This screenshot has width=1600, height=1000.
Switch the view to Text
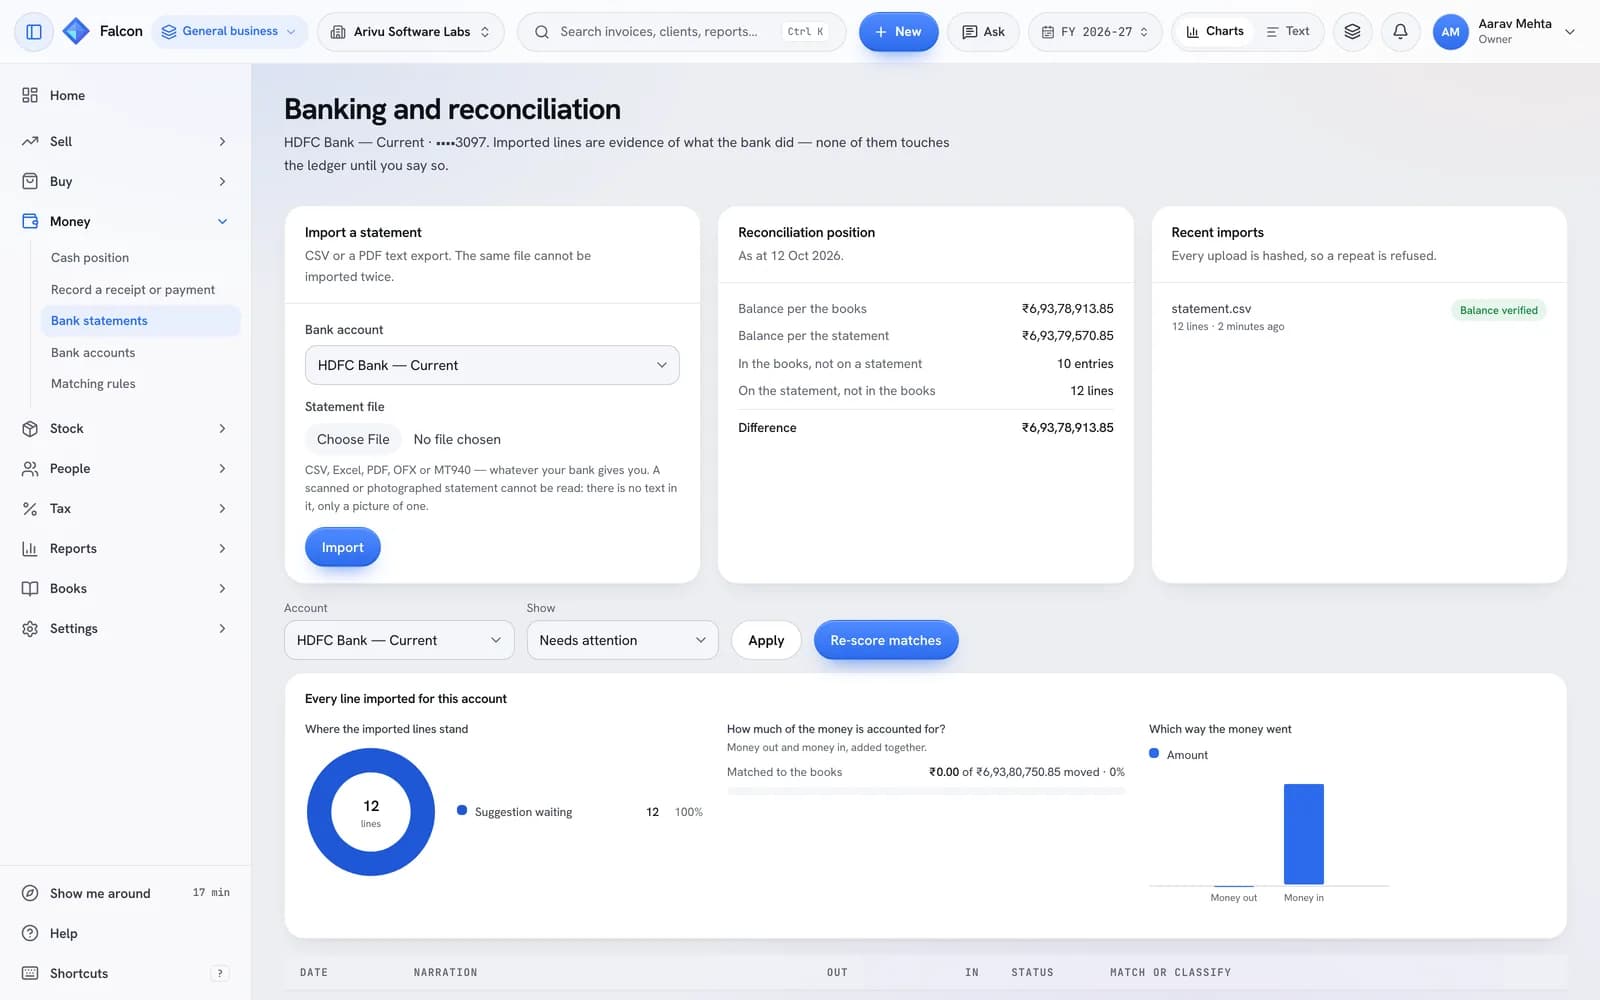[x=1288, y=31]
